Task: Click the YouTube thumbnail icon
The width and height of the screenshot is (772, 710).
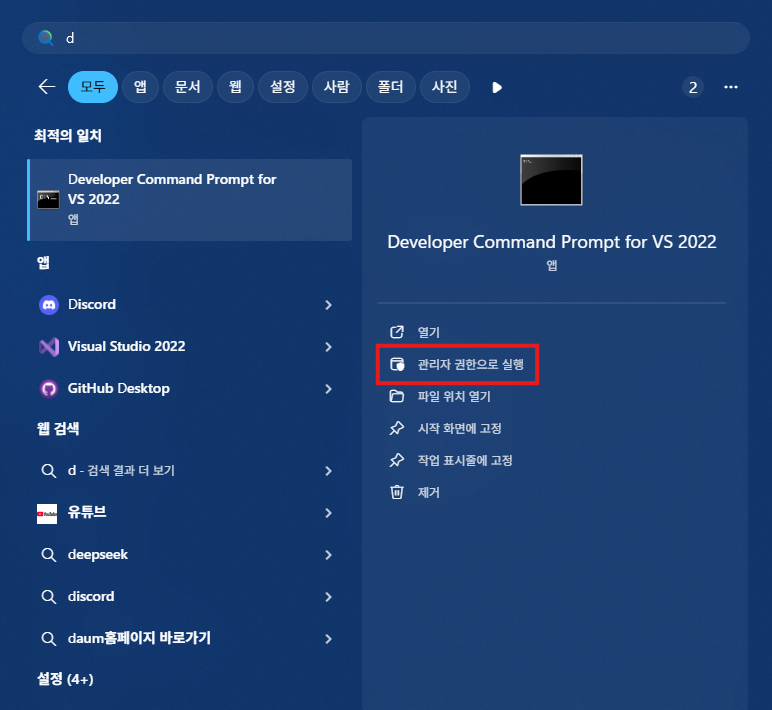Action: (47, 514)
